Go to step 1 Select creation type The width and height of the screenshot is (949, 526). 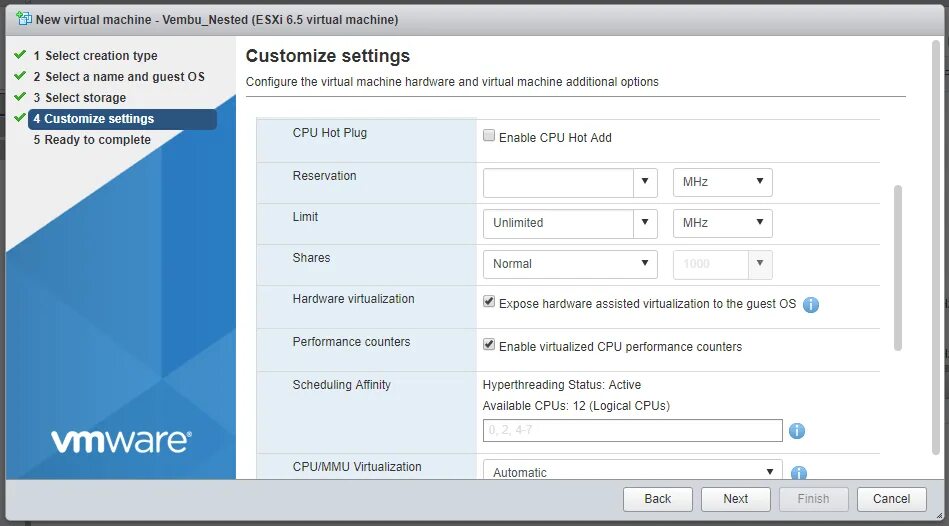click(96, 56)
